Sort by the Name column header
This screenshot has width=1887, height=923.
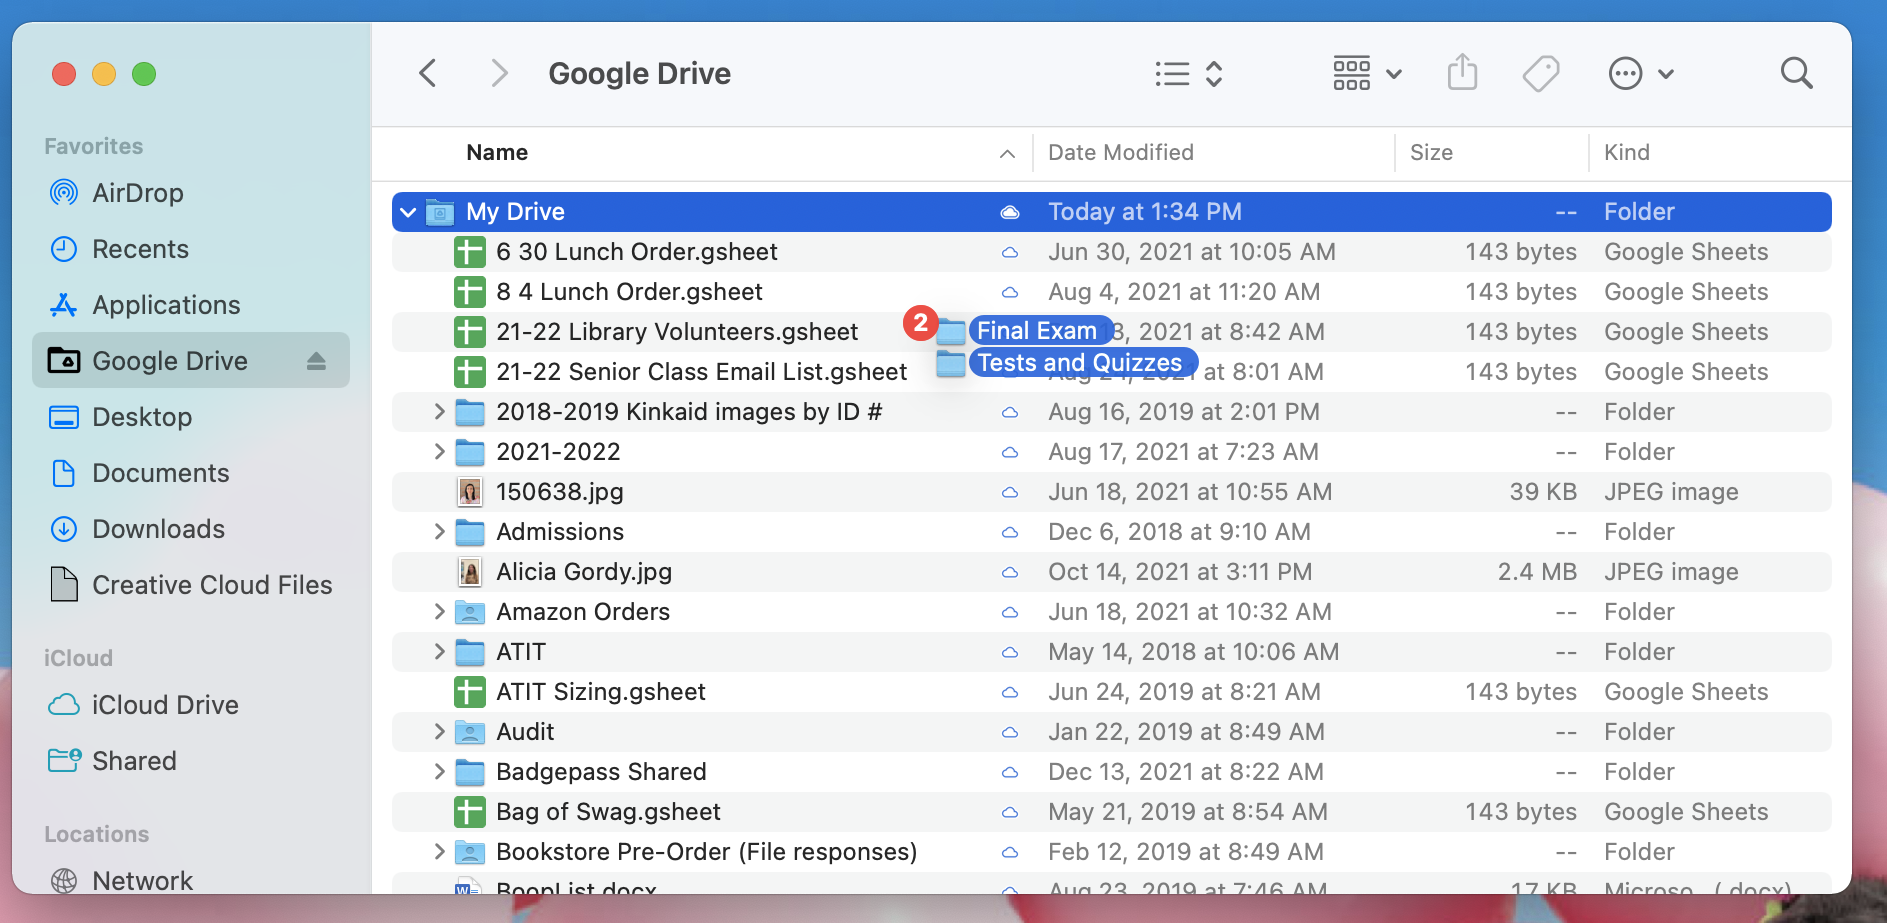pyautogui.click(x=497, y=153)
